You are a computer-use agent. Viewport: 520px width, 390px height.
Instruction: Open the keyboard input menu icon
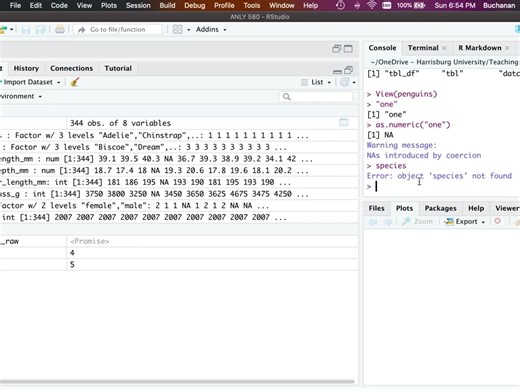point(387,5)
